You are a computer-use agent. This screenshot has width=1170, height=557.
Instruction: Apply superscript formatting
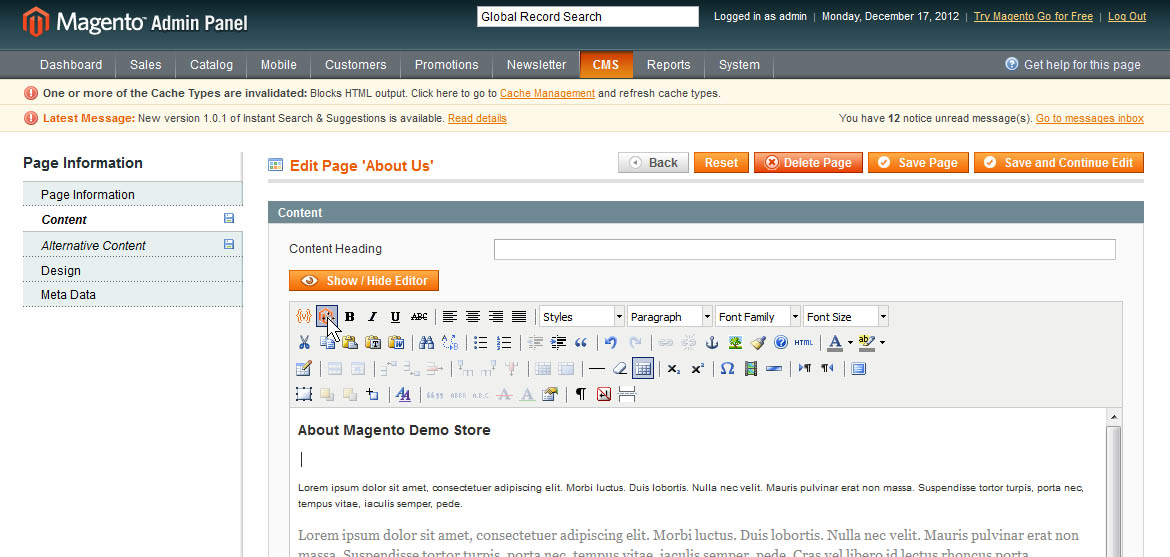click(x=697, y=369)
